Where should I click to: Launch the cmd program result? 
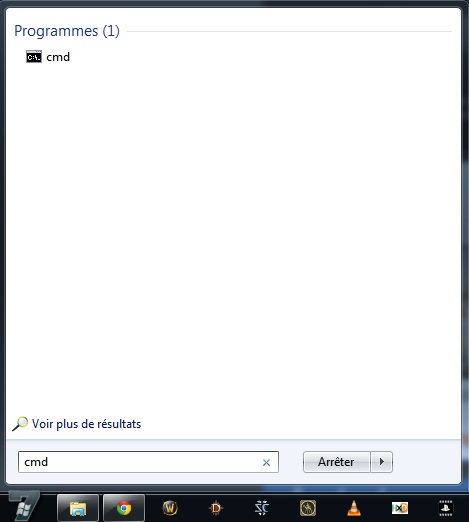tap(48, 57)
